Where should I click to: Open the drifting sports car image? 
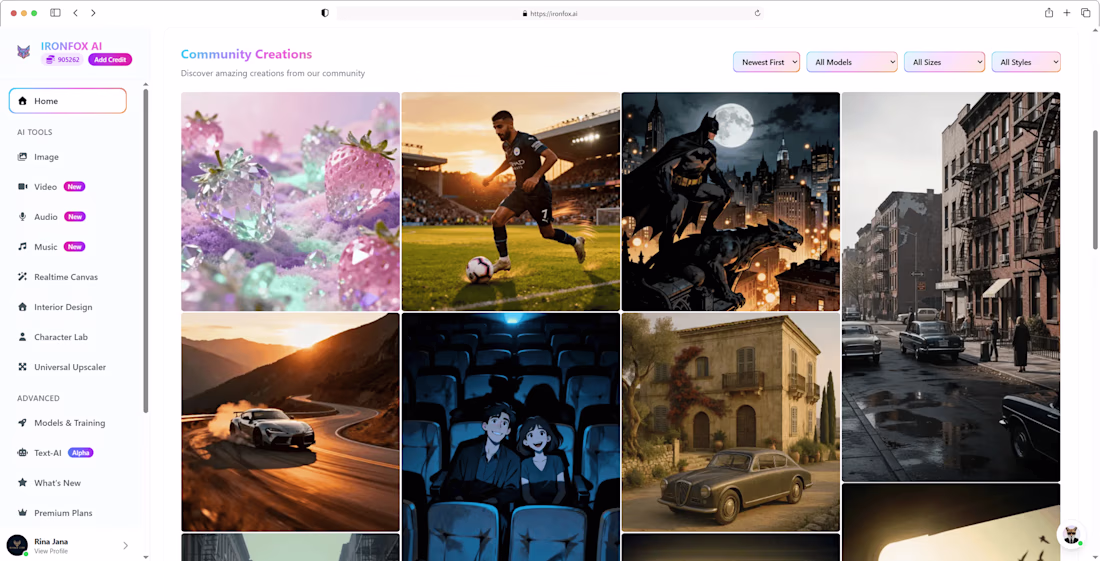click(x=290, y=422)
